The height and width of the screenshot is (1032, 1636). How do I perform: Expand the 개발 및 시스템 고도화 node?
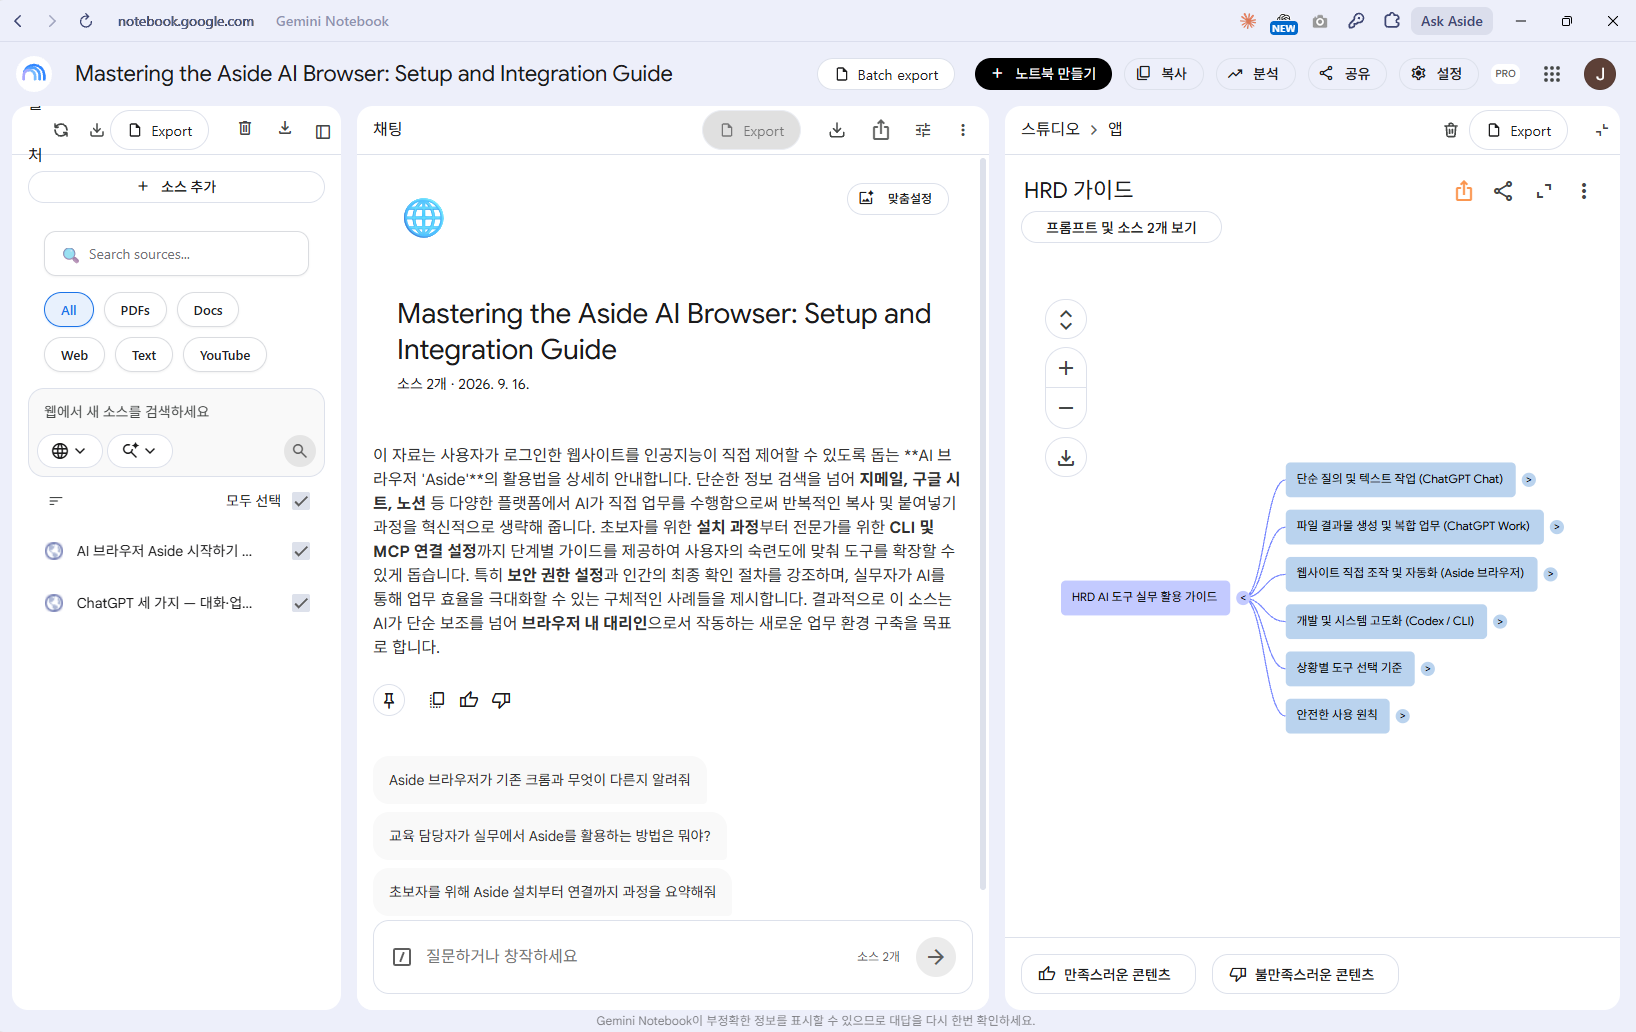tap(1500, 622)
